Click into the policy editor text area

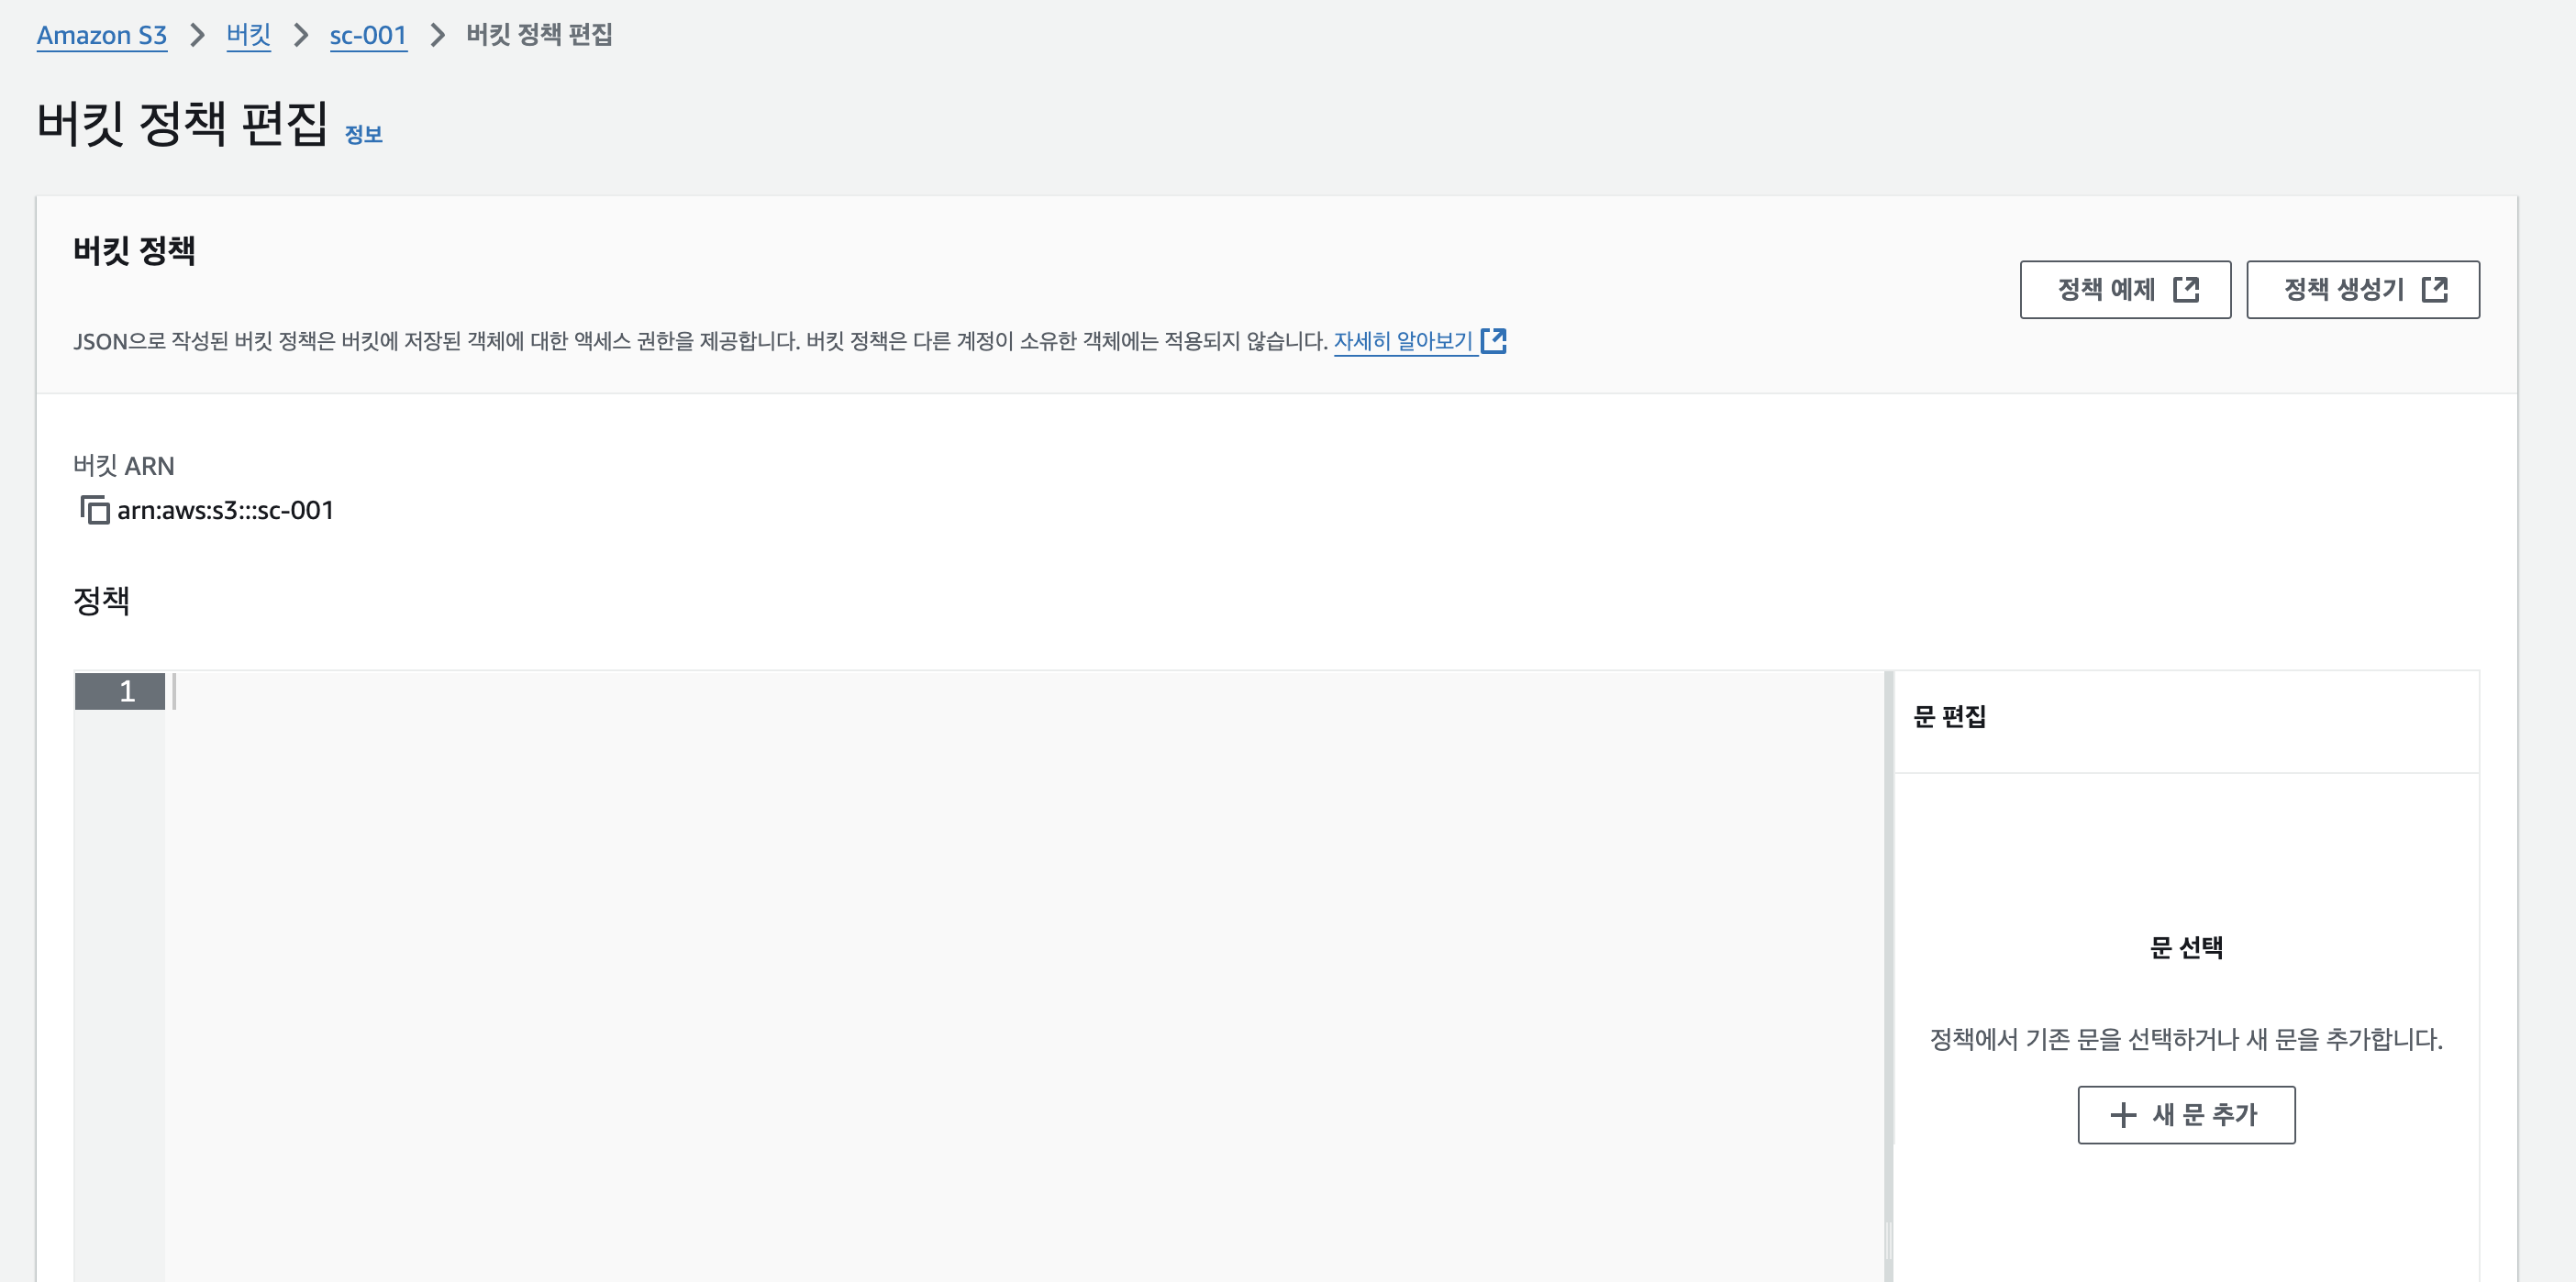click(1024, 976)
